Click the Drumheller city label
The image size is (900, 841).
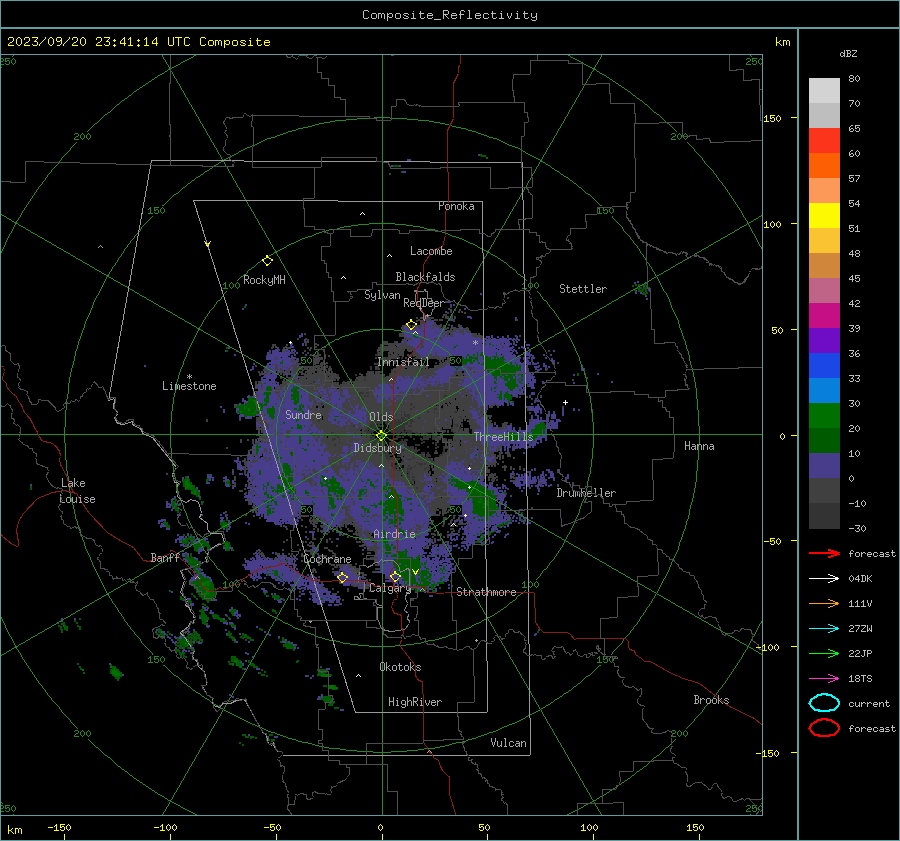click(586, 493)
